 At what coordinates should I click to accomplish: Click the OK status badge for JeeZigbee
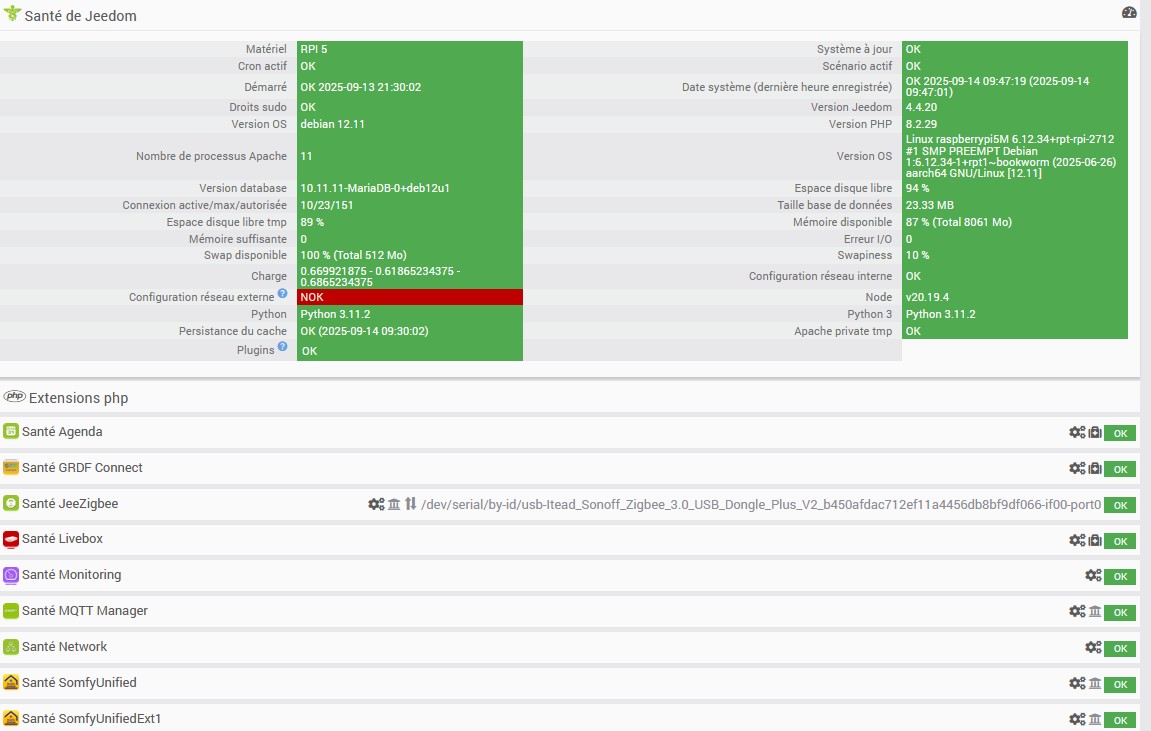1120,505
